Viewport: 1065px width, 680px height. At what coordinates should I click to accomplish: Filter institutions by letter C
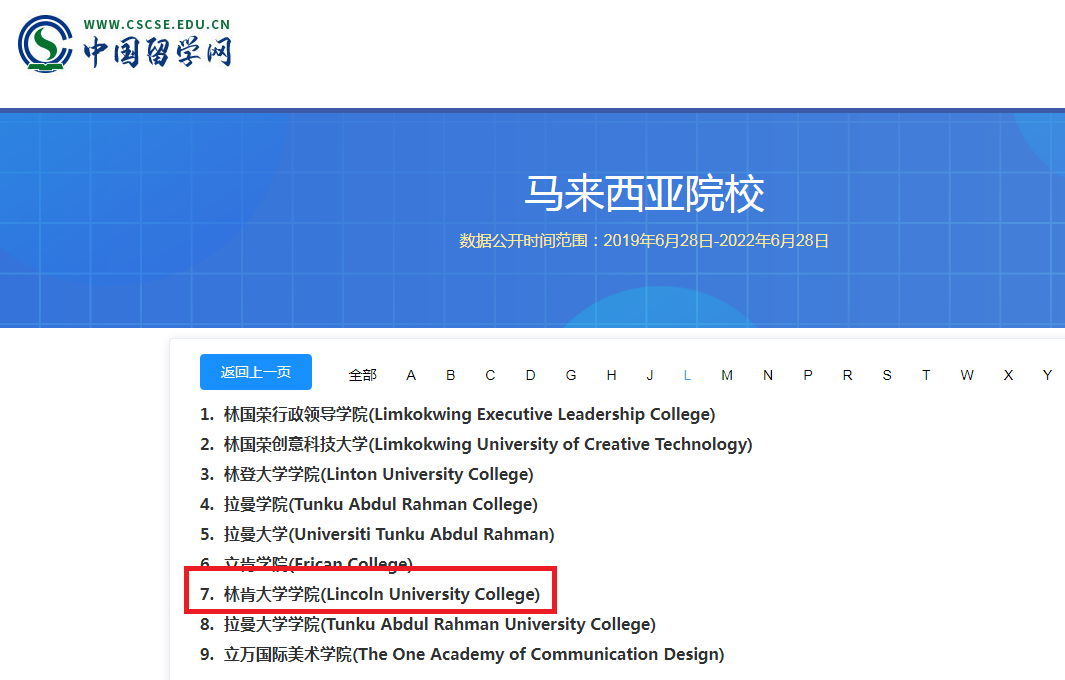click(490, 375)
